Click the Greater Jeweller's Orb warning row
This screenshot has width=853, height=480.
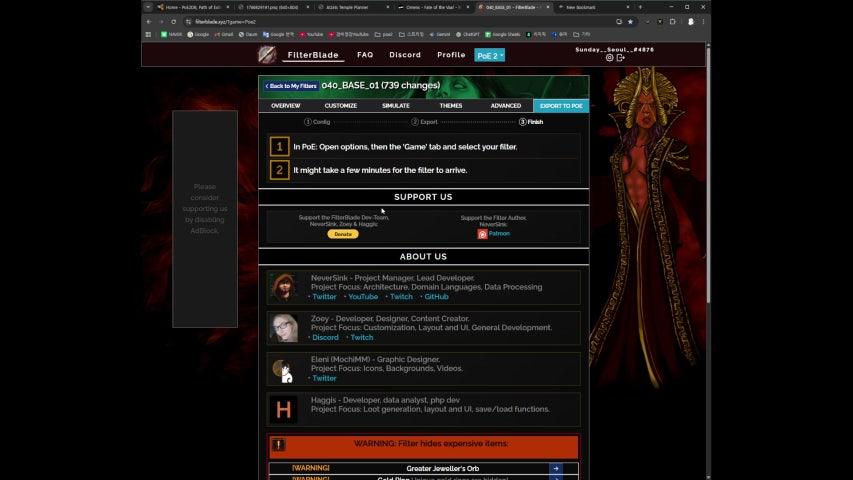(423, 469)
